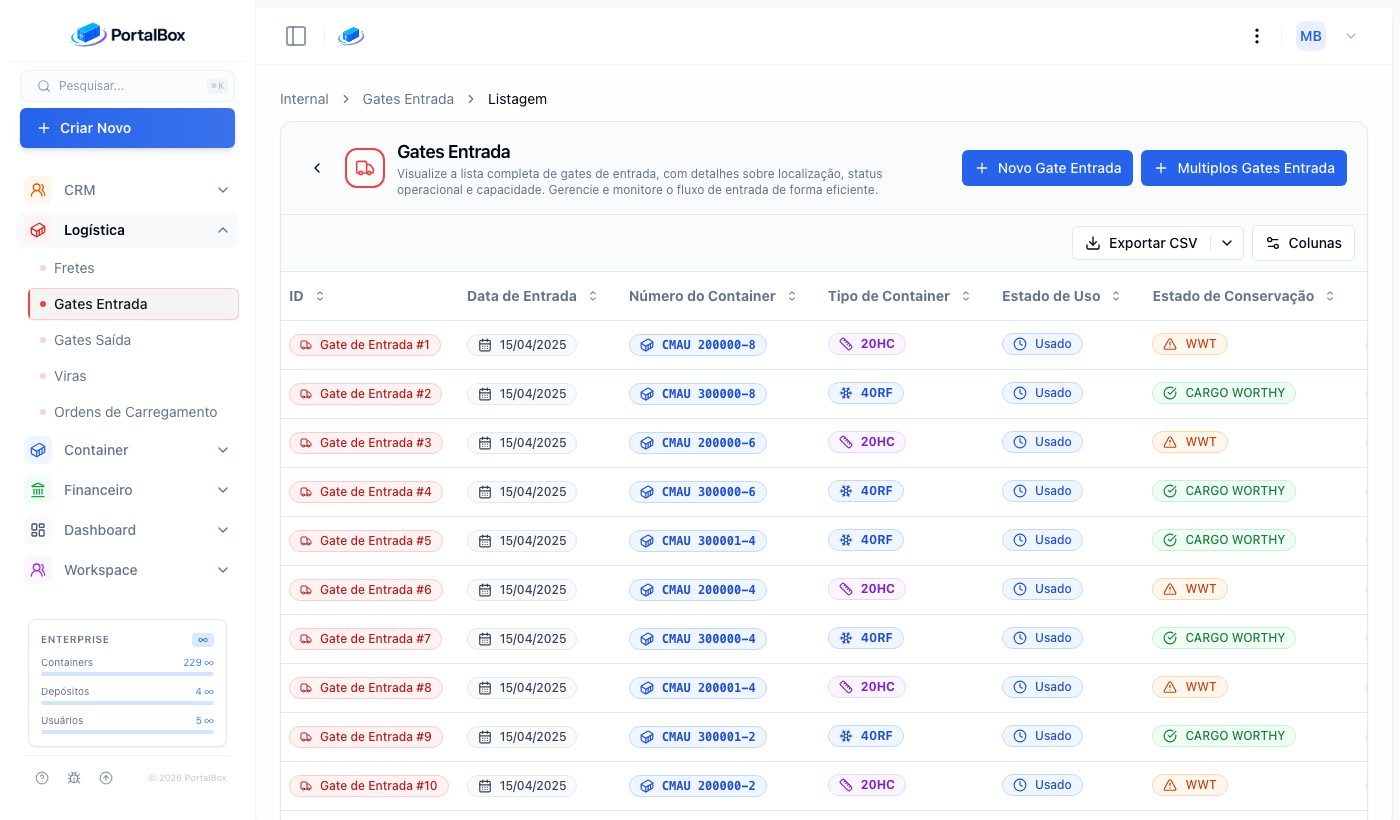Go back with the left chevron arrow
The height and width of the screenshot is (820, 1400).
pos(317,168)
